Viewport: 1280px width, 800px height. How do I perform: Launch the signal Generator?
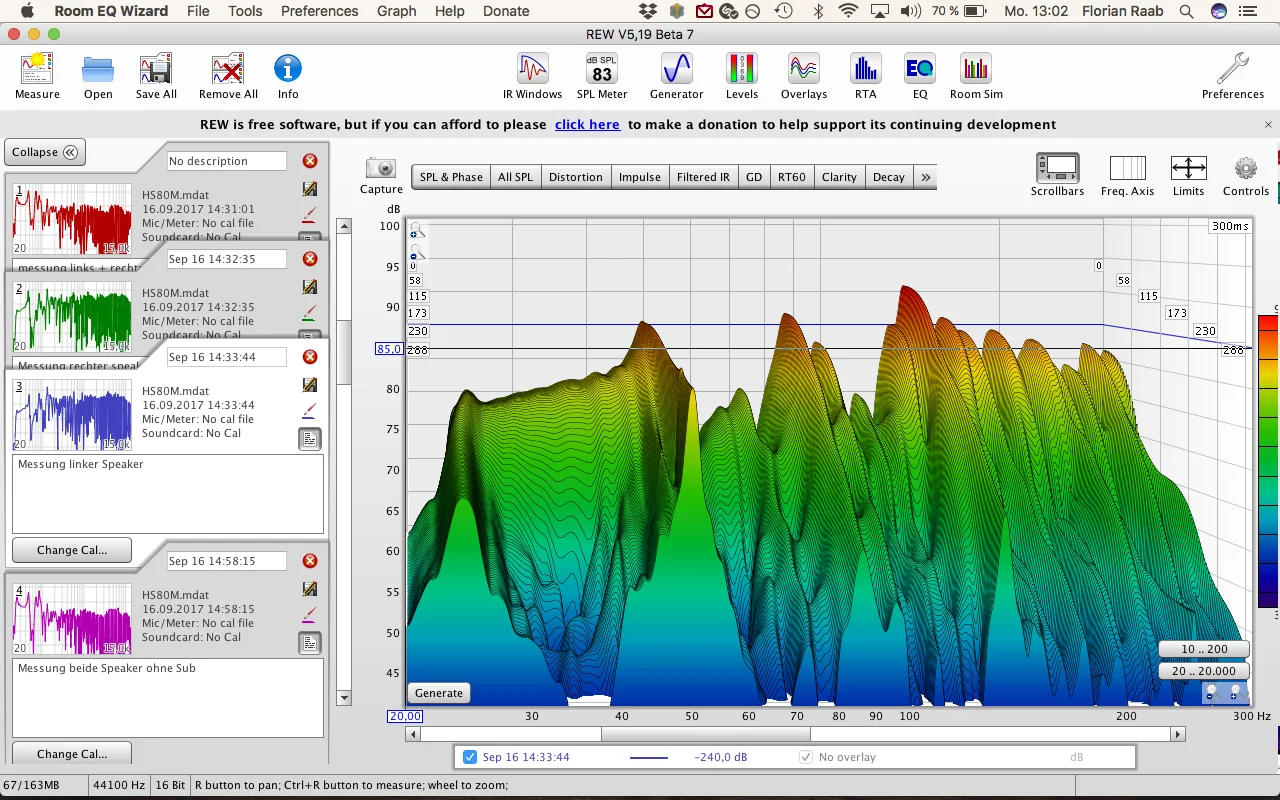click(677, 76)
